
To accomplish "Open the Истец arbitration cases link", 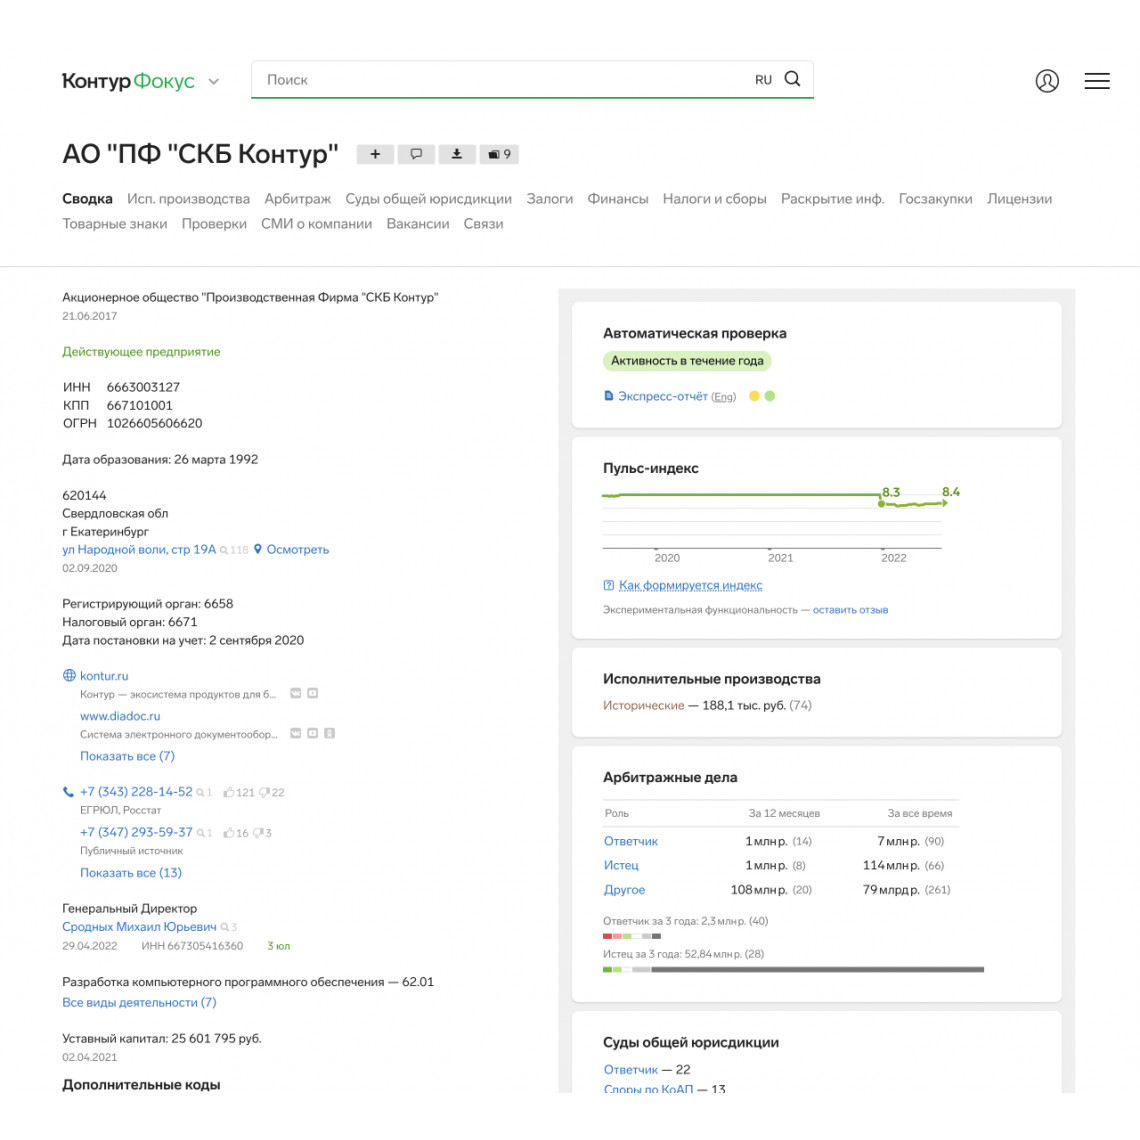I will click(621, 865).
